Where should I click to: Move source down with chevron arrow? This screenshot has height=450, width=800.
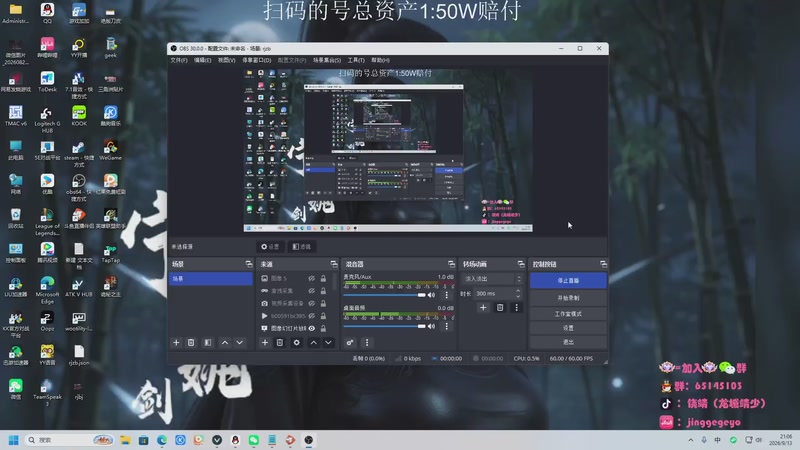pos(329,342)
